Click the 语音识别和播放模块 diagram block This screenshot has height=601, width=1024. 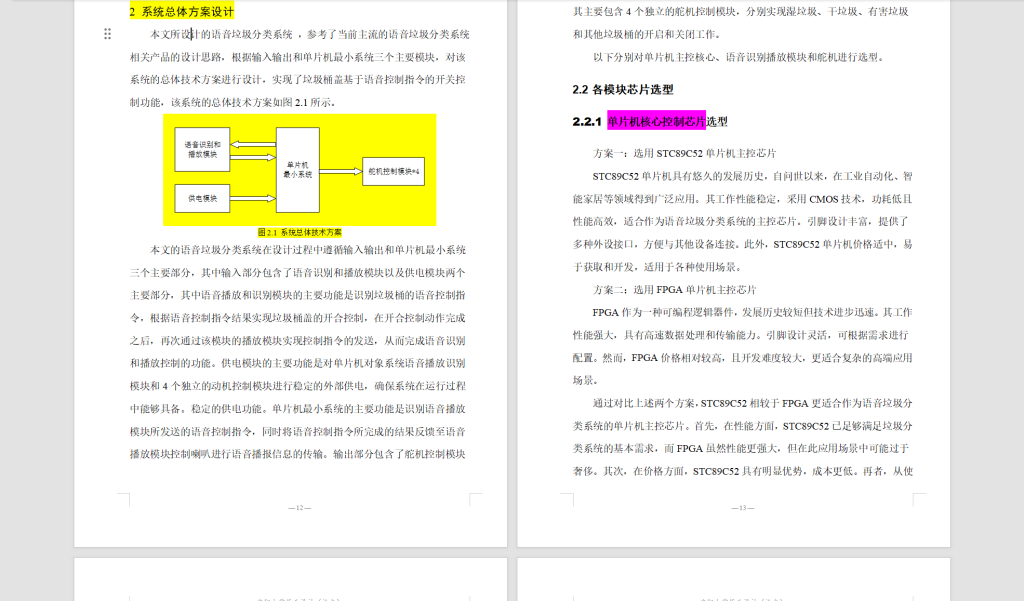click(x=202, y=148)
